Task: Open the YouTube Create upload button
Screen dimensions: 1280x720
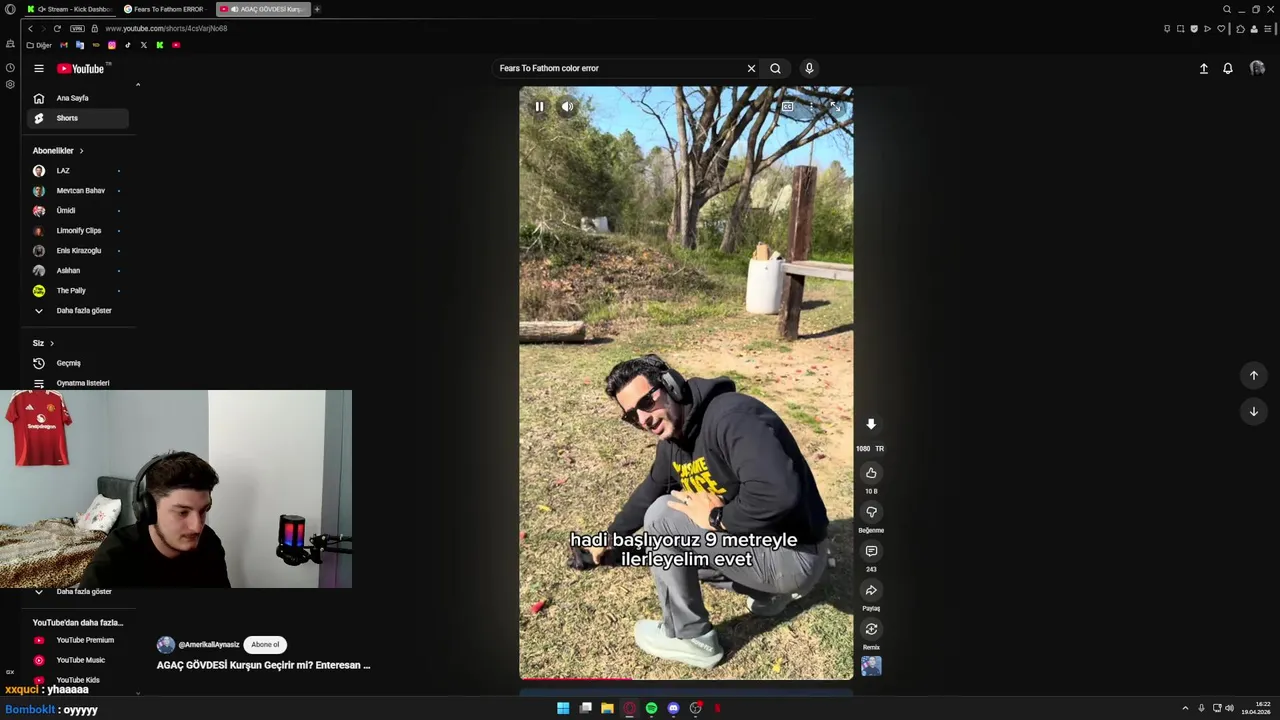Action: [1204, 68]
